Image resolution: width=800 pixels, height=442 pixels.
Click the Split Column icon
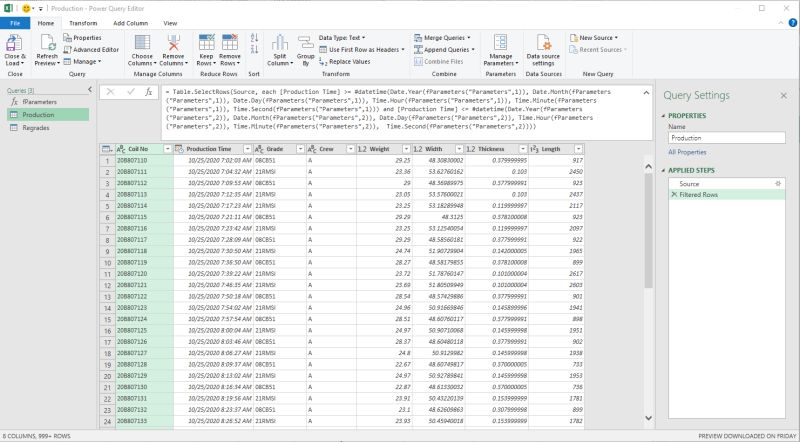pos(280,43)
